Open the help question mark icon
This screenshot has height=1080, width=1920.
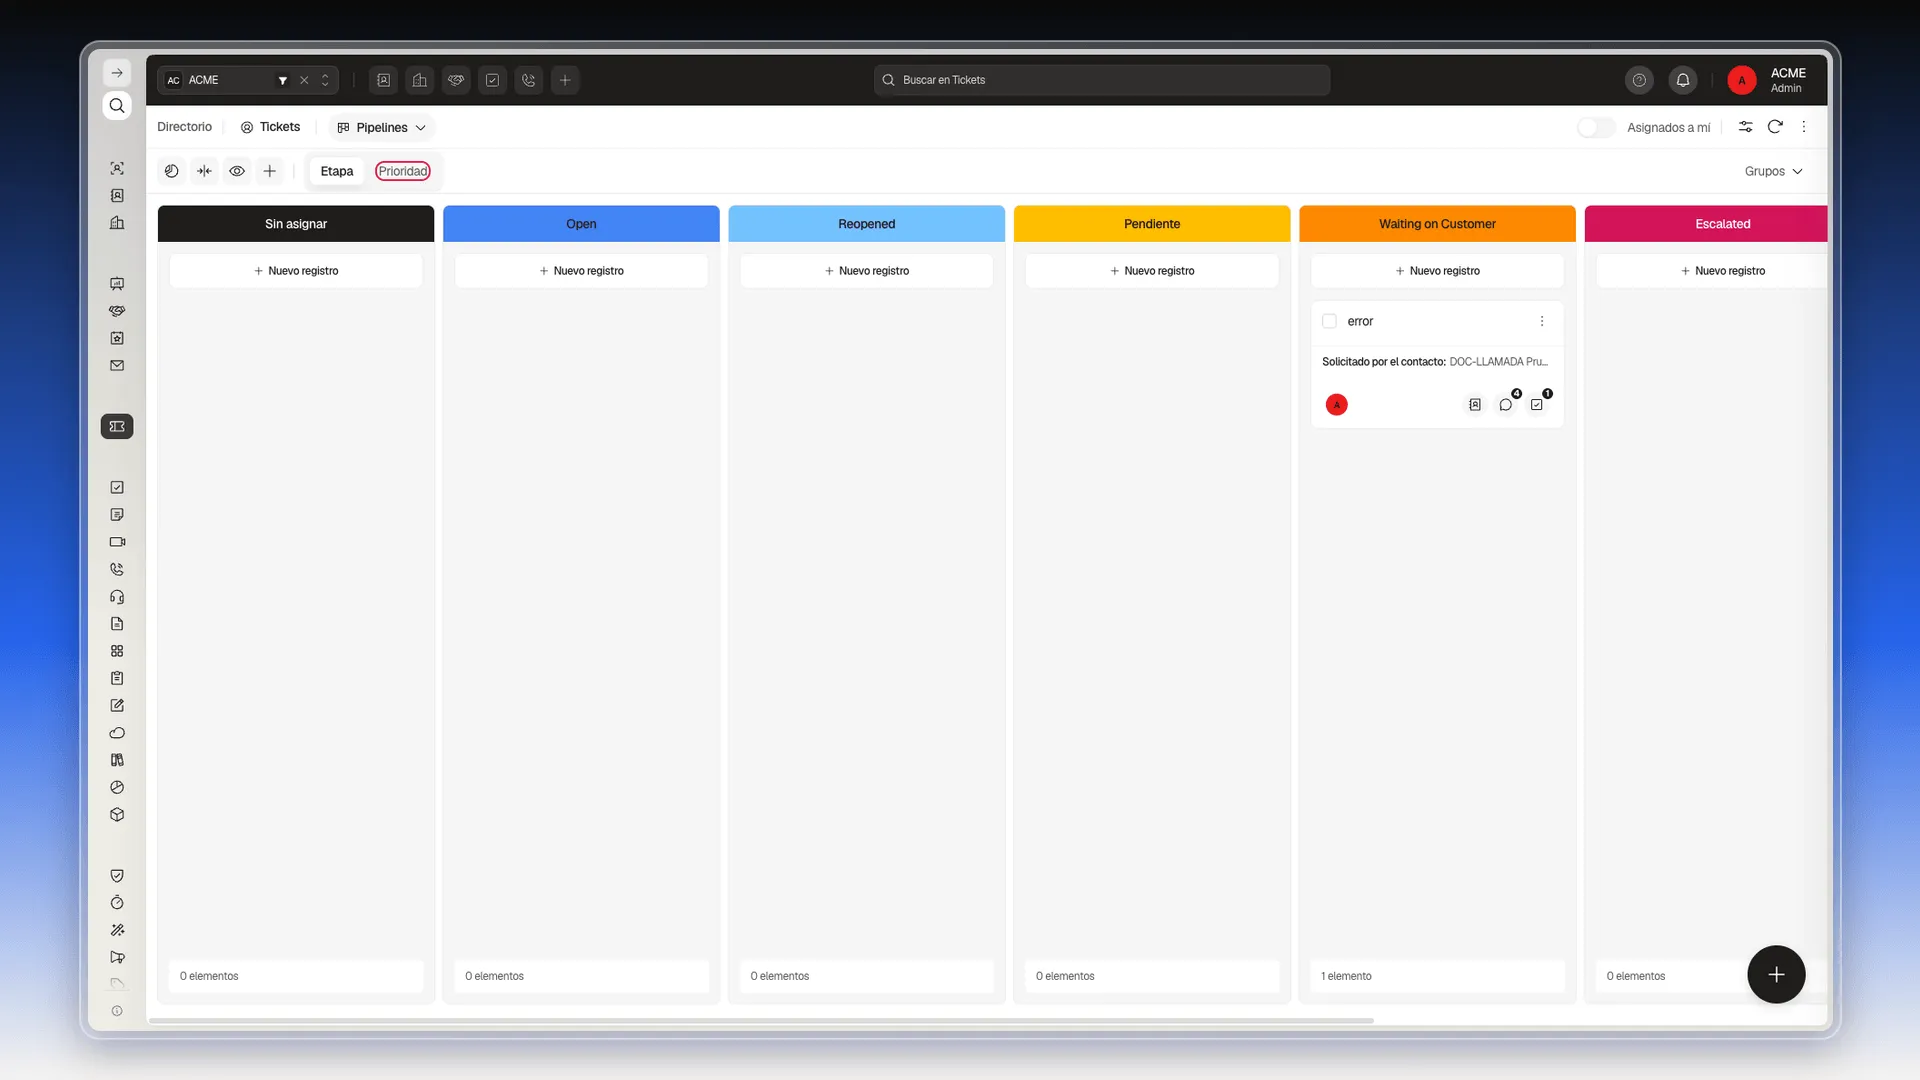1639,80
